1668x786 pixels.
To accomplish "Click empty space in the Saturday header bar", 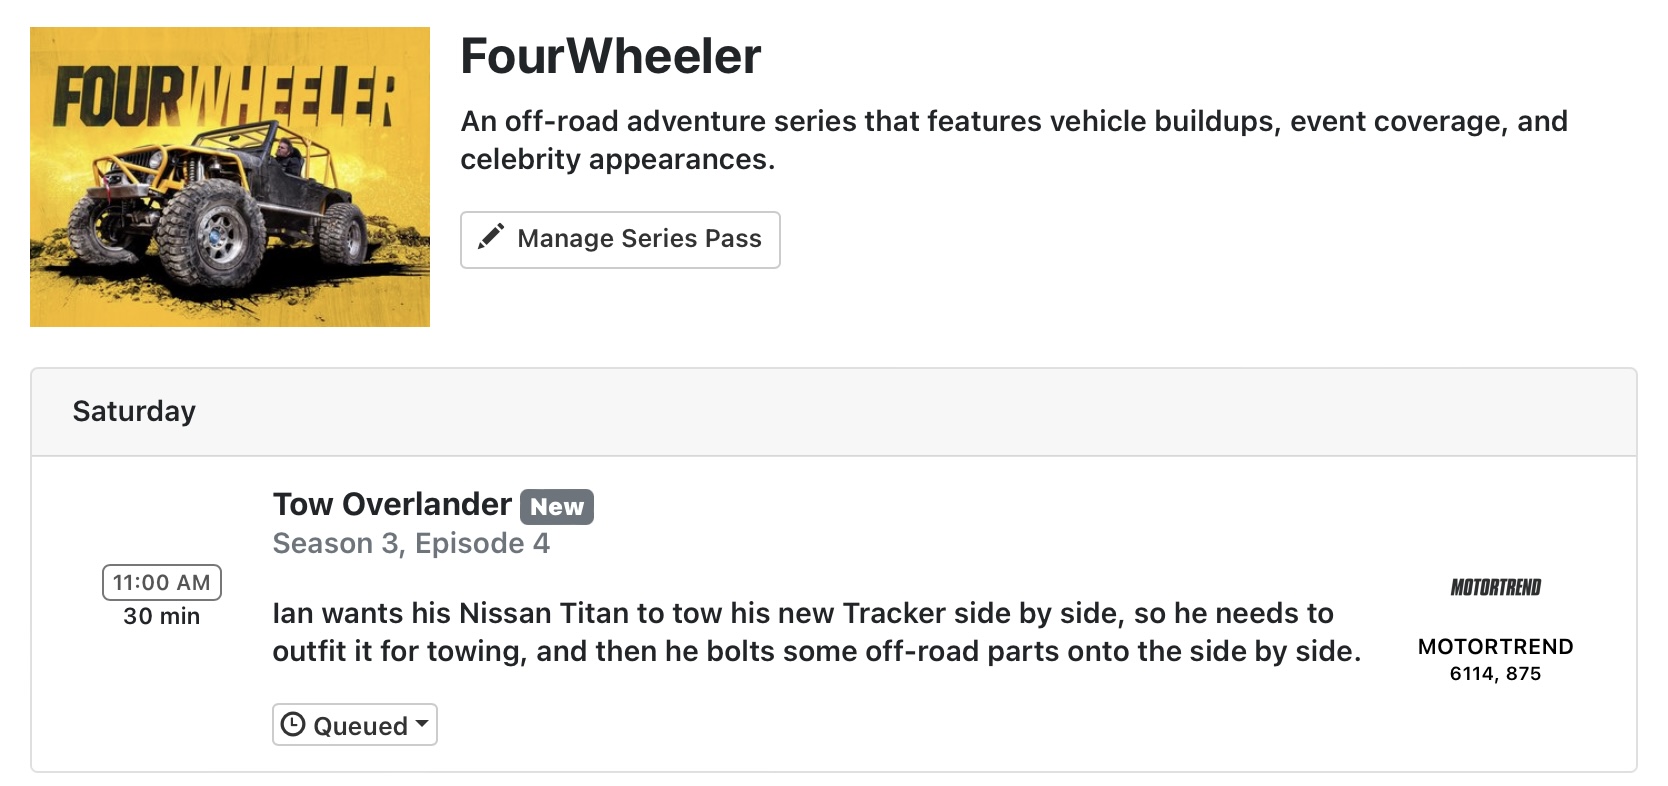I will (900, 412).
